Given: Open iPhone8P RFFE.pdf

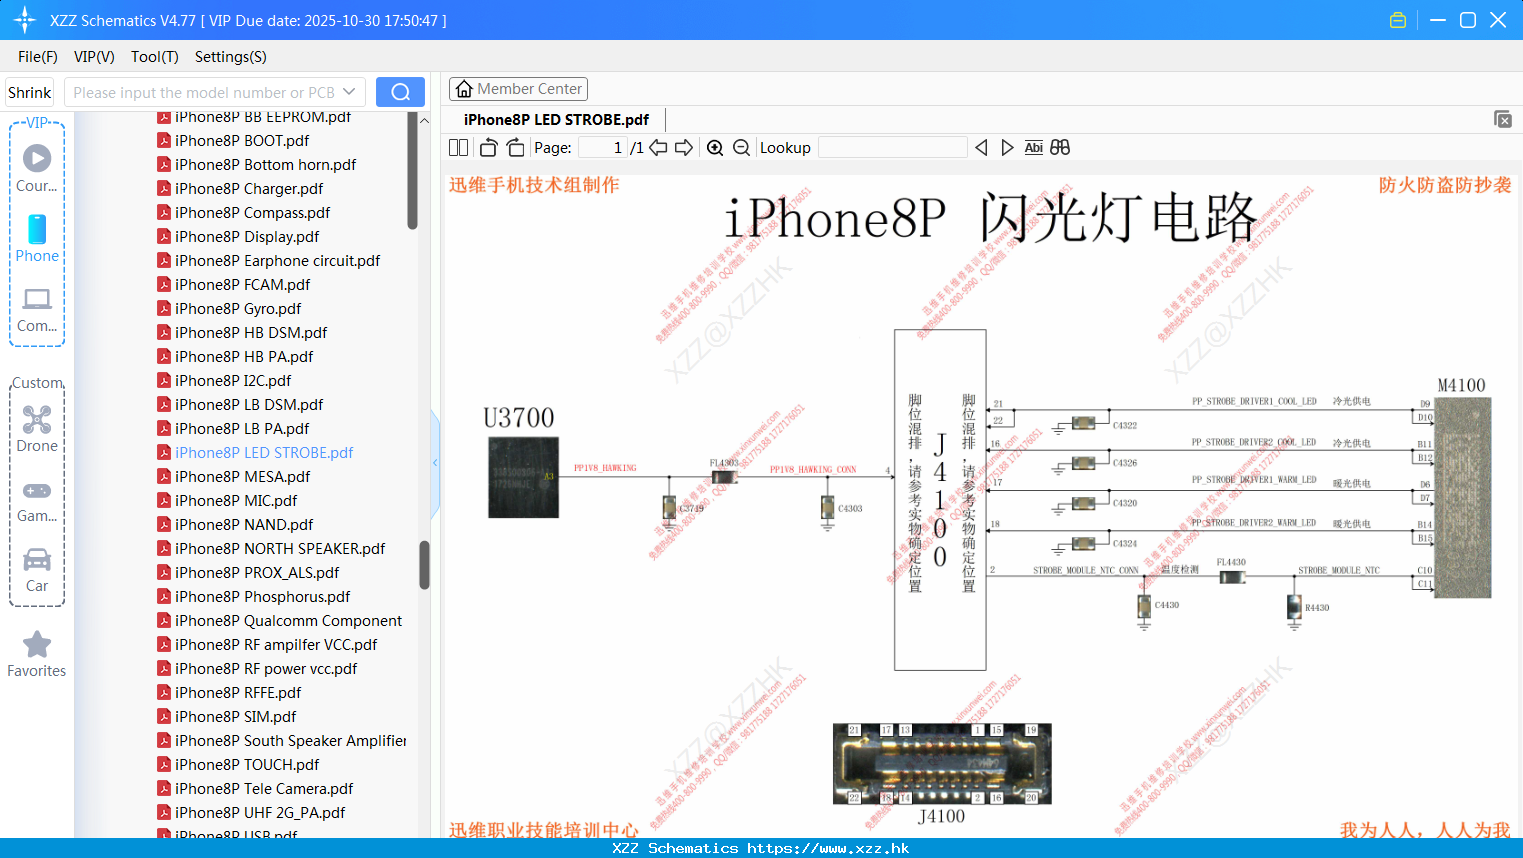Looking at the screenshot, I should (x=238, y=693).
